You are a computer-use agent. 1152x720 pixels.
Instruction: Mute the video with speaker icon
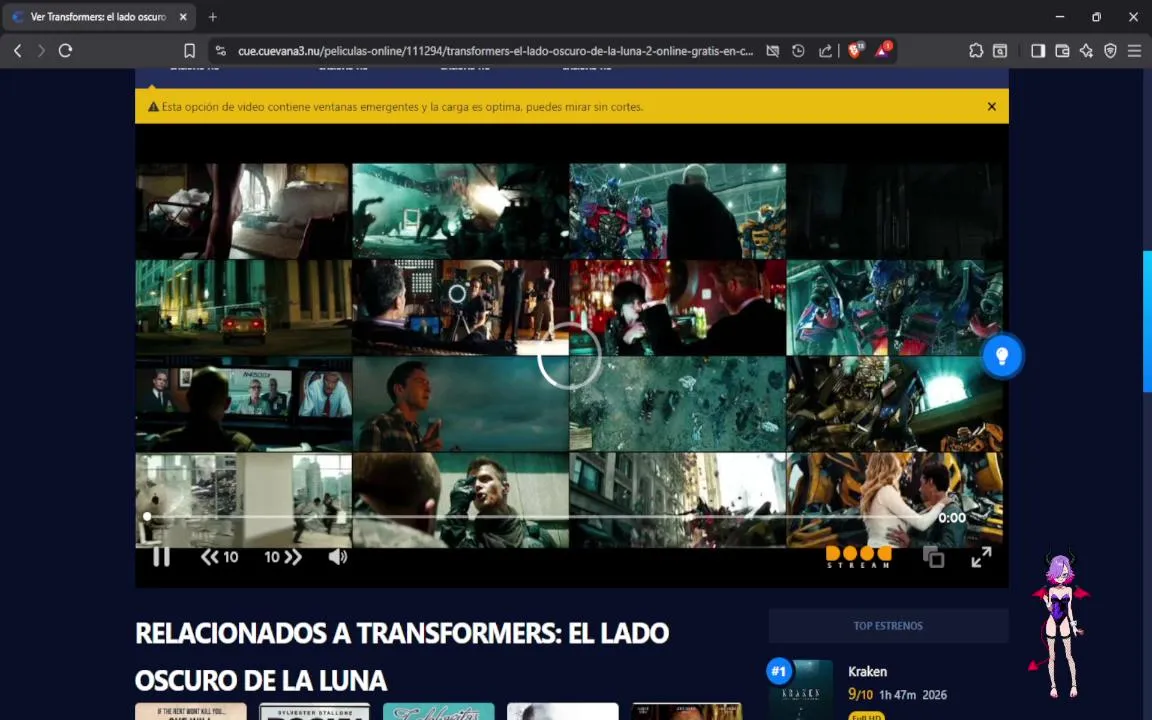click(337, 557)
